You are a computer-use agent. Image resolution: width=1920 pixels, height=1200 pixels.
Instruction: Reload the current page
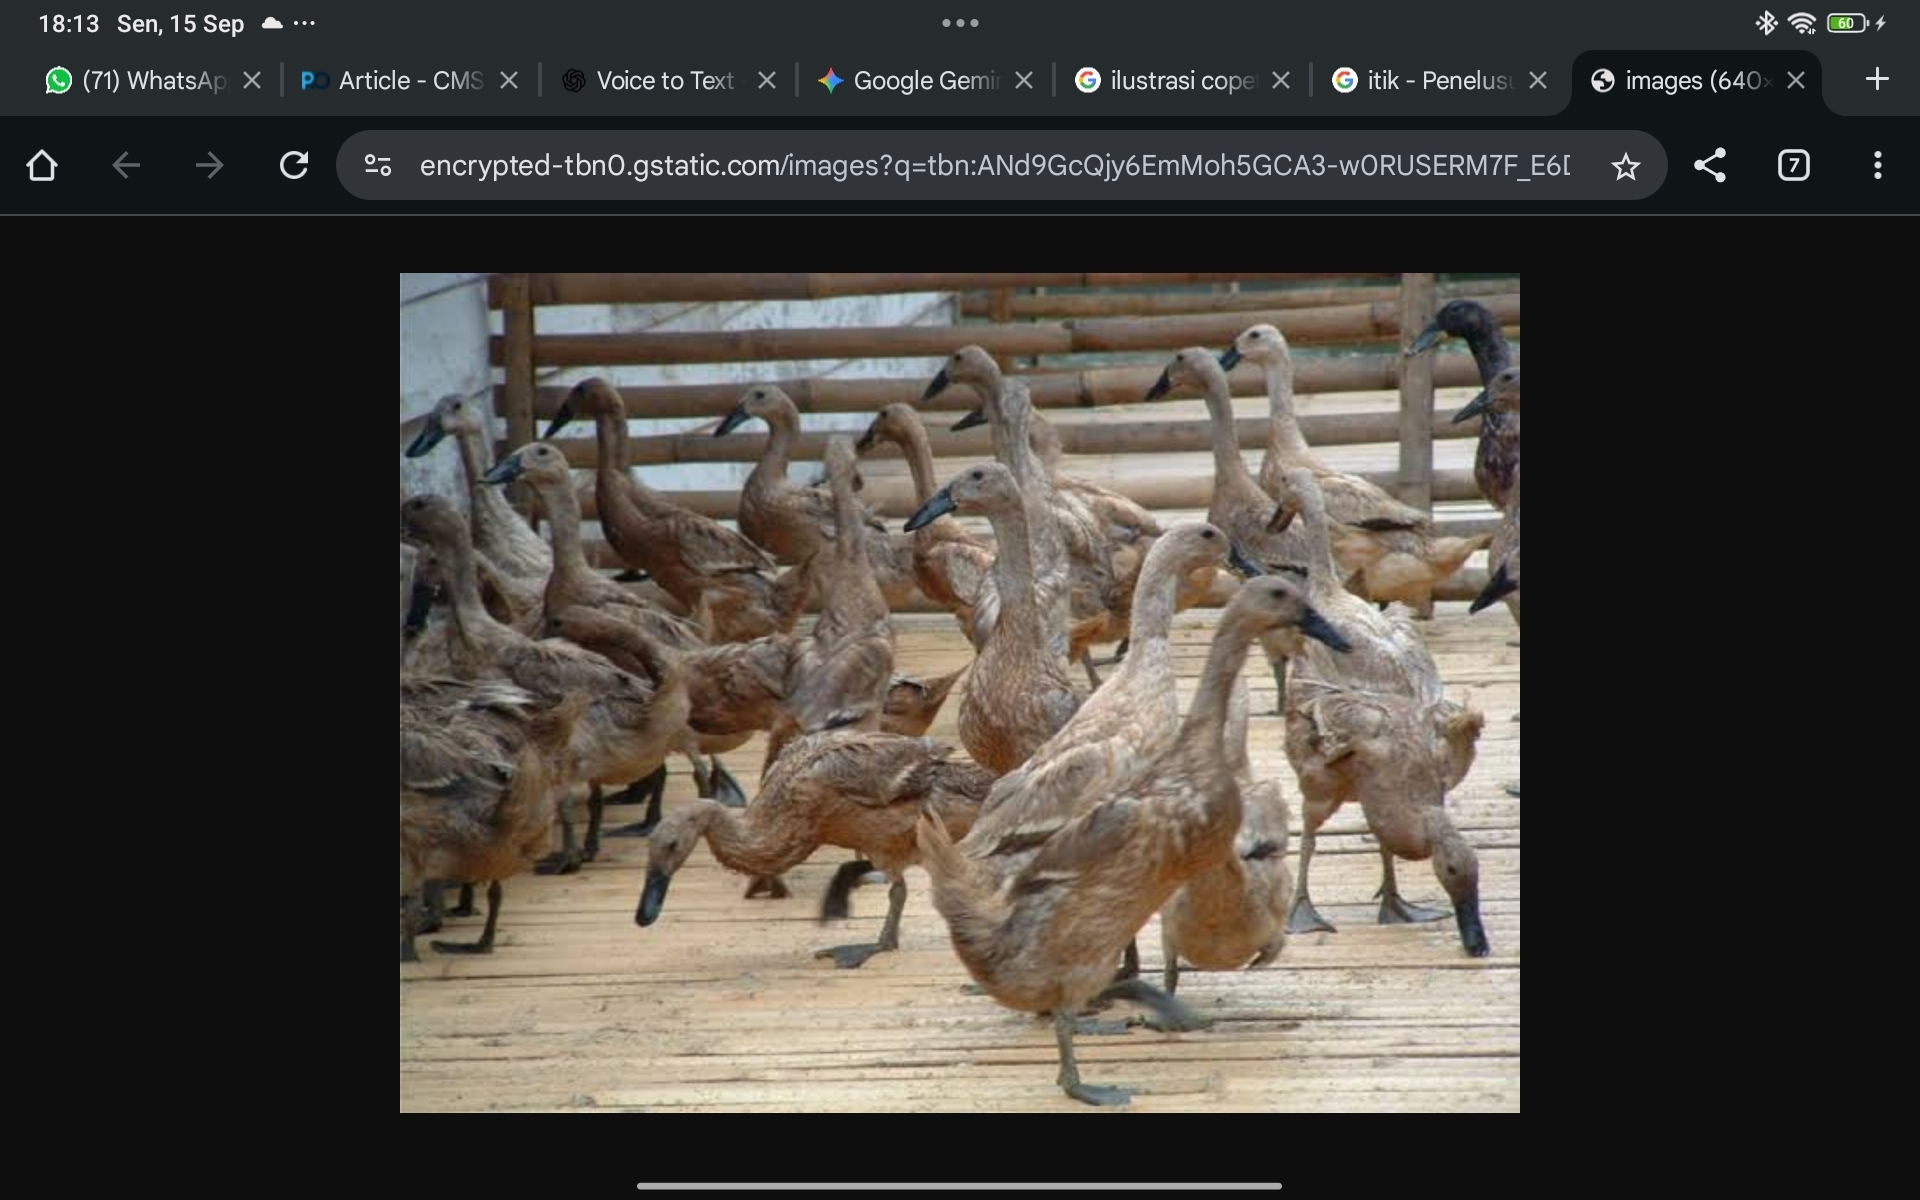[x=294, y=165]
